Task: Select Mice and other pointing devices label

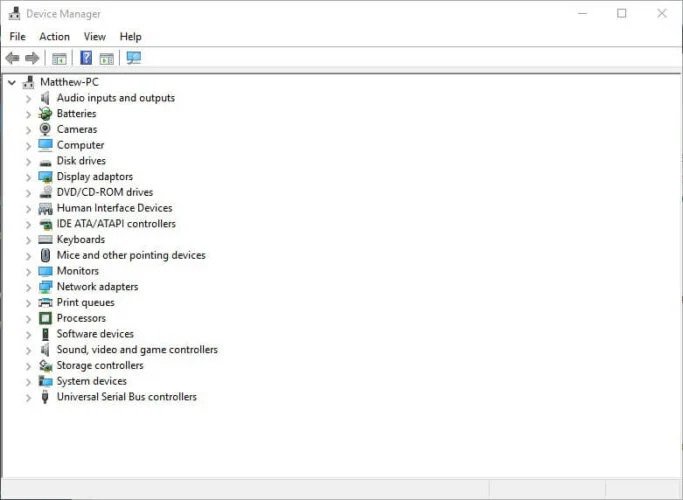Action: click(x=131, y=255)
